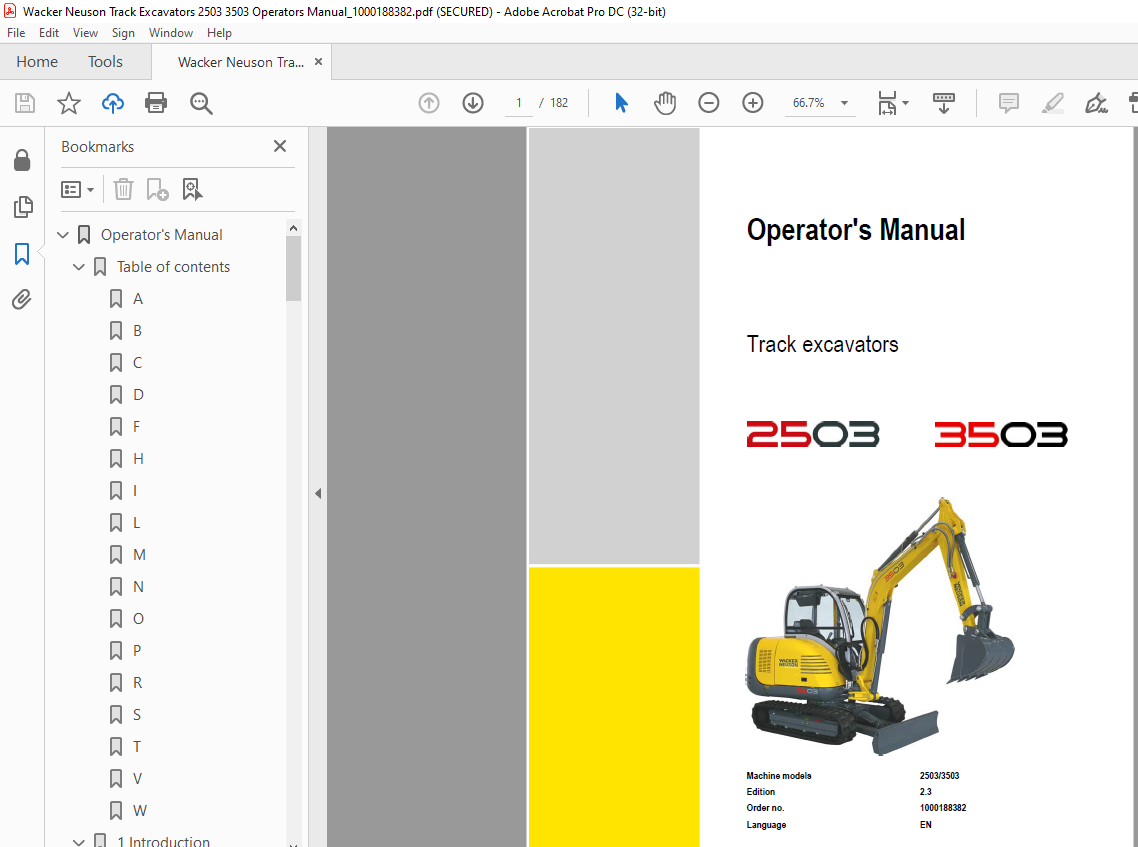Open the View menu
Screen dimensions: 1138x847
(85, 33)
